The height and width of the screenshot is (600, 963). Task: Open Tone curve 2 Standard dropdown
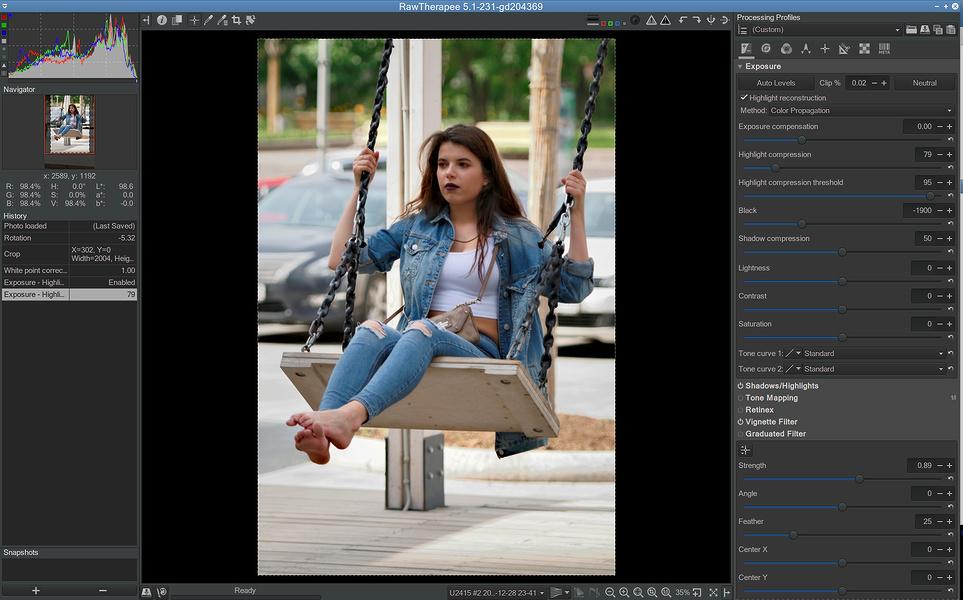coord(873,369)
